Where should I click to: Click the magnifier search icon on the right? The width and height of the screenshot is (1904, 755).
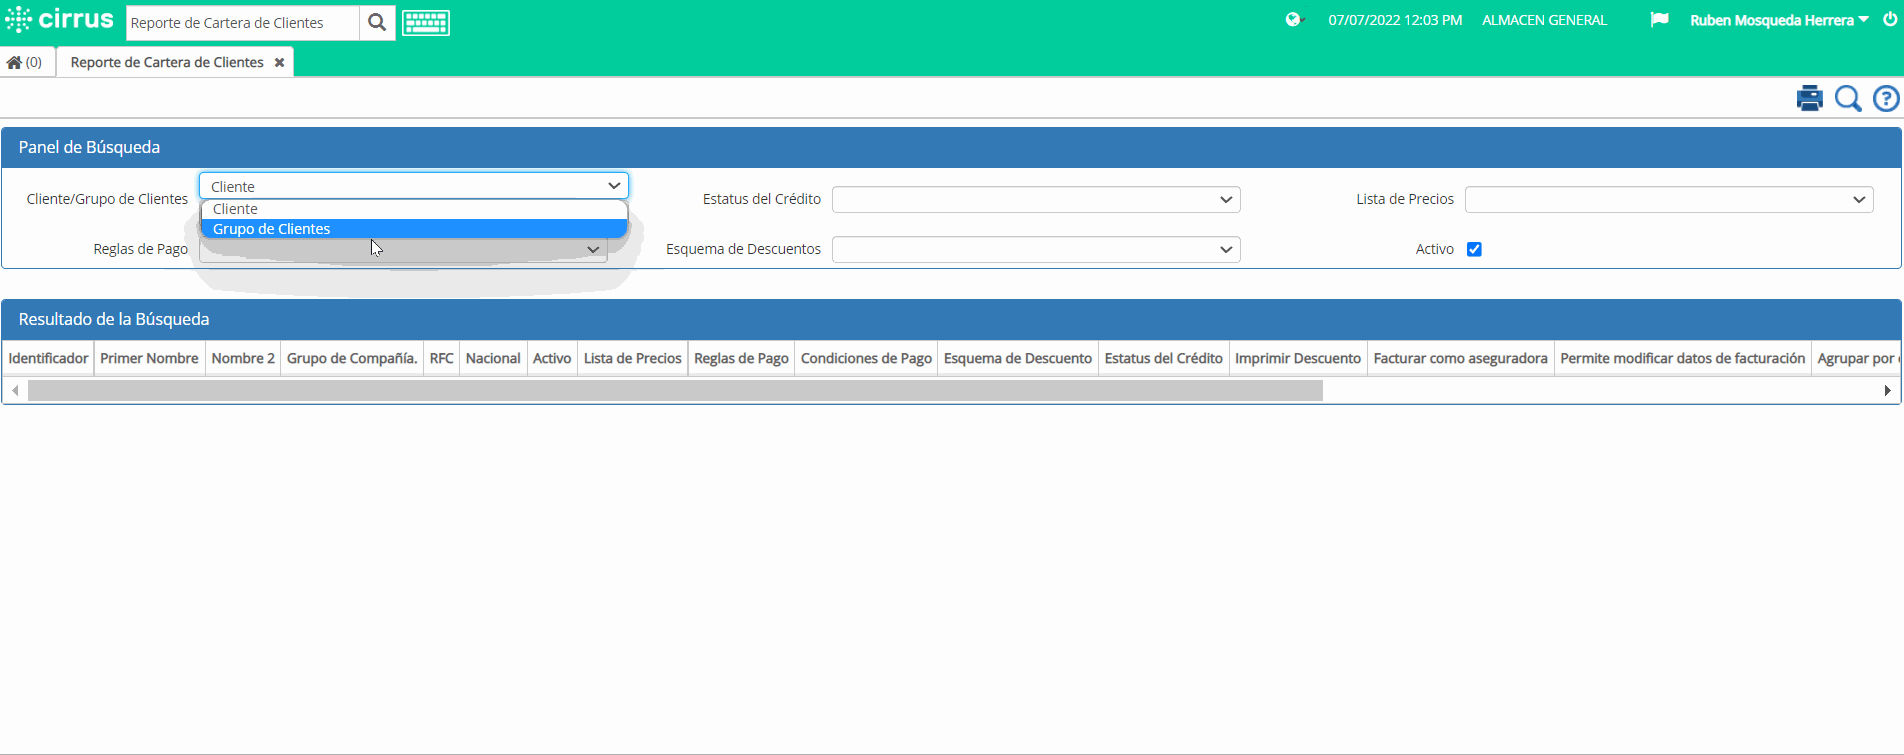[x=1848, y=98]
